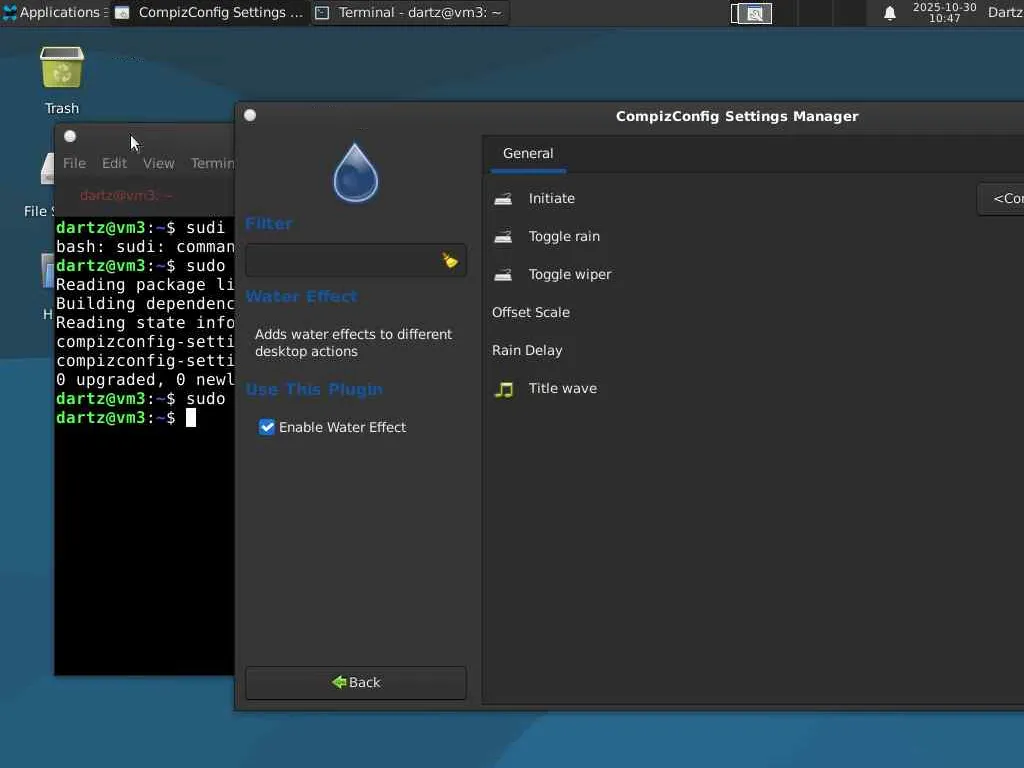
Task: Click the Toggle rain option label
Action: [564, 236]
